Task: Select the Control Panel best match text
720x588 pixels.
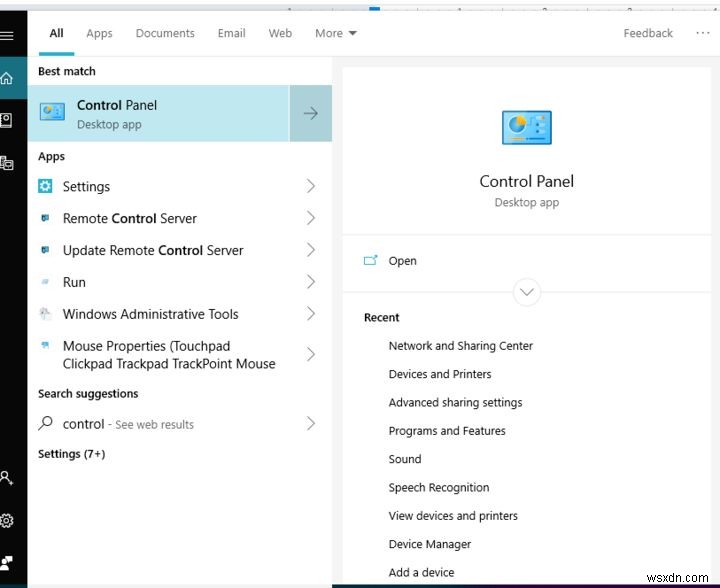Action: pos(117,105)
